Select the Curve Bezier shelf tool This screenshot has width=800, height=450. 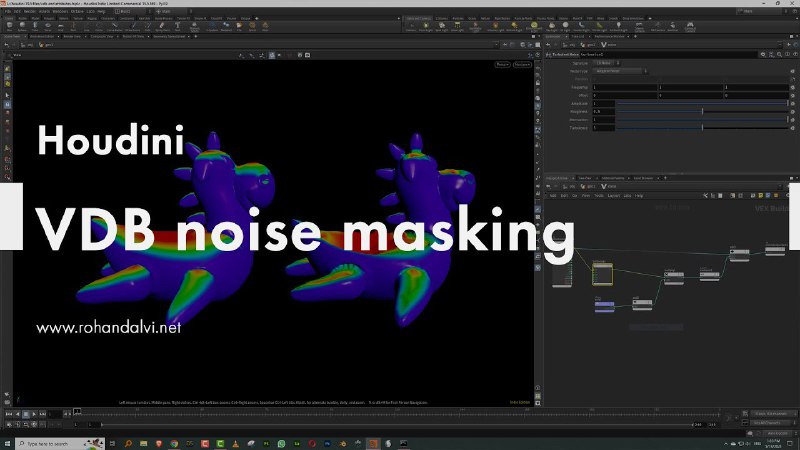click(x=115, y=26)
